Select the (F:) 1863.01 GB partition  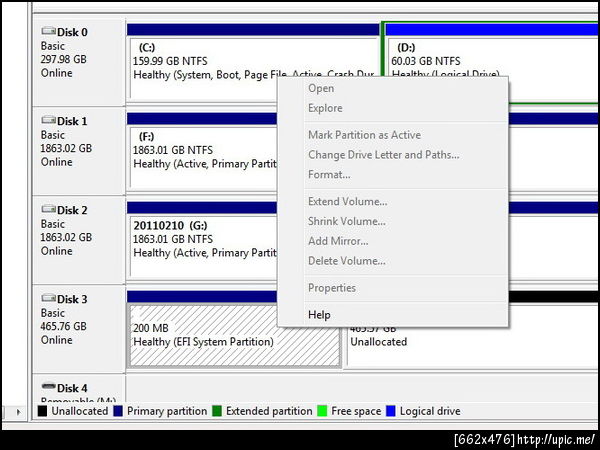click(203, 153)
